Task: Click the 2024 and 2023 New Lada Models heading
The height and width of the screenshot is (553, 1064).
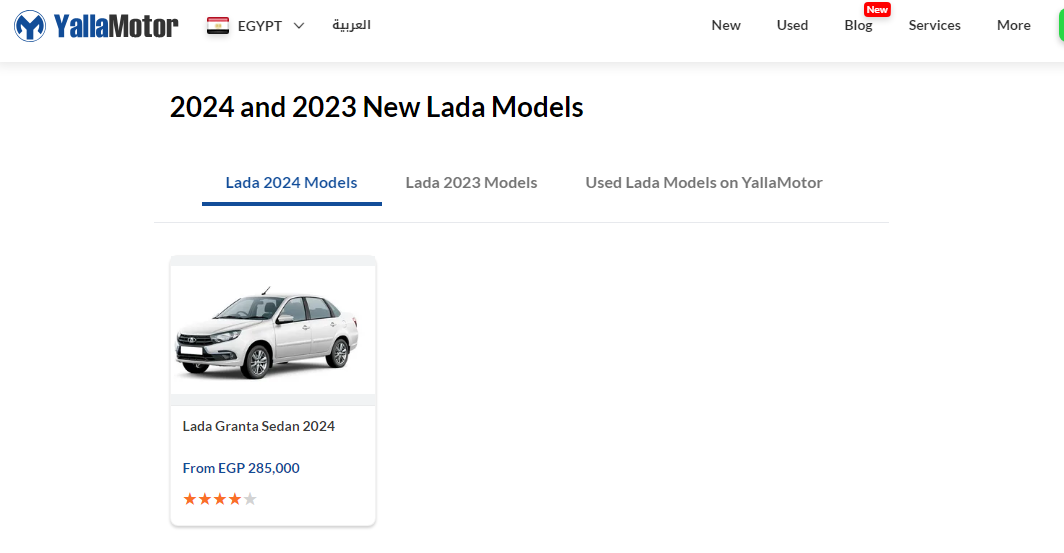Action: pos(377,107)
